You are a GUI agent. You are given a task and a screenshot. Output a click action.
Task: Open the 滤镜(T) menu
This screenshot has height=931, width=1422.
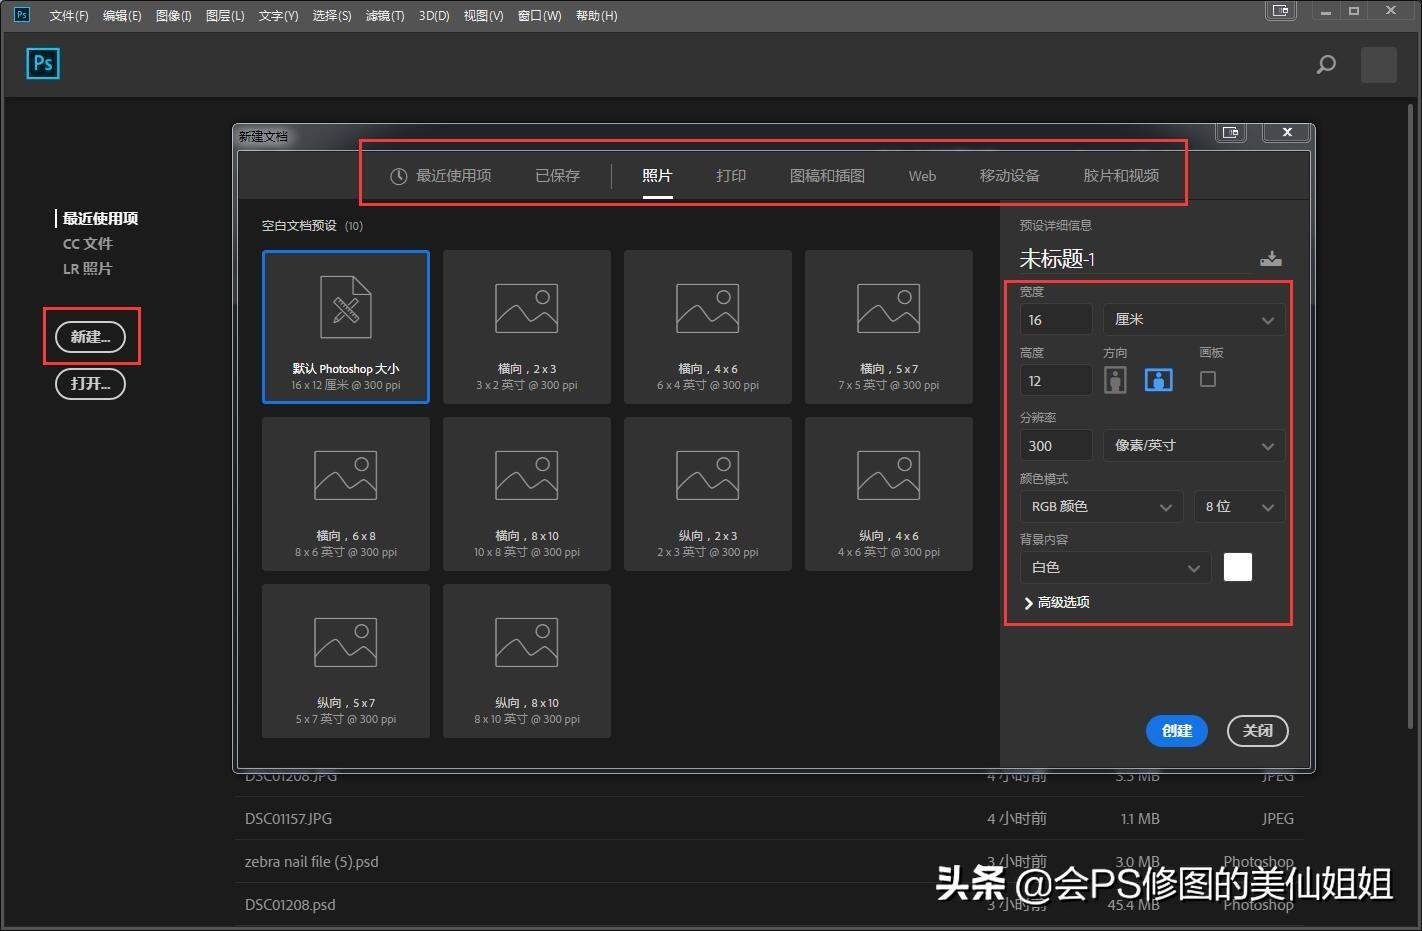click(385, 16)
